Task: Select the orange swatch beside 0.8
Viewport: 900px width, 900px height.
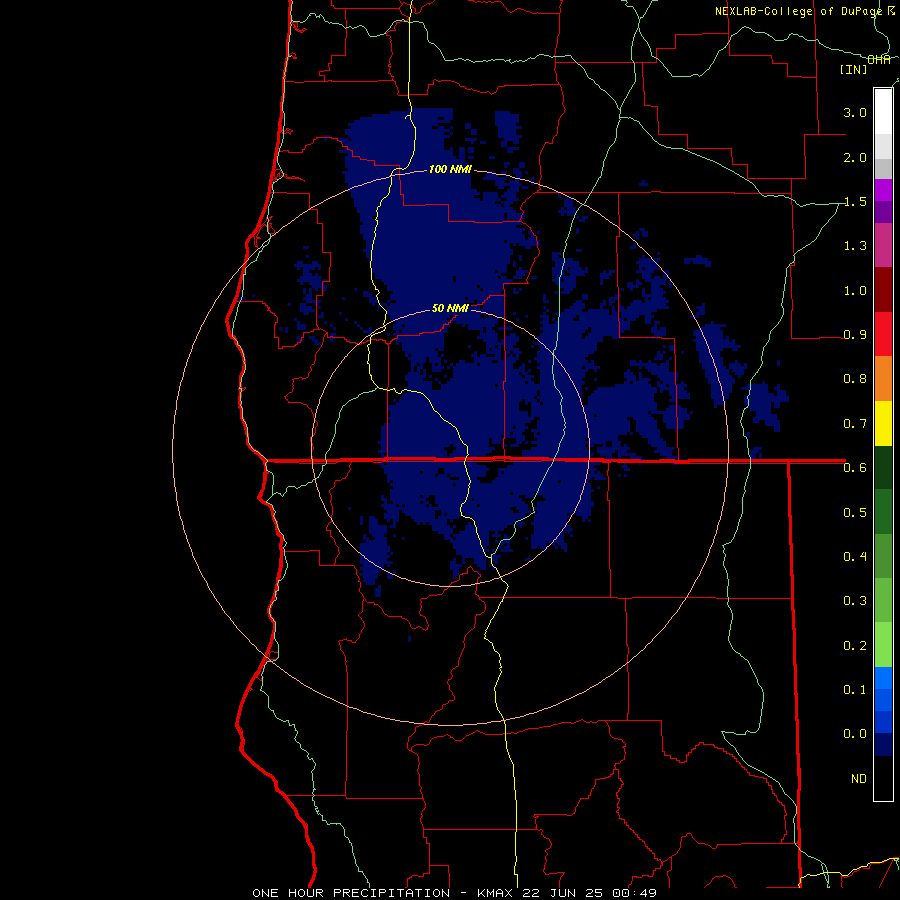Action: pos(883,378)
